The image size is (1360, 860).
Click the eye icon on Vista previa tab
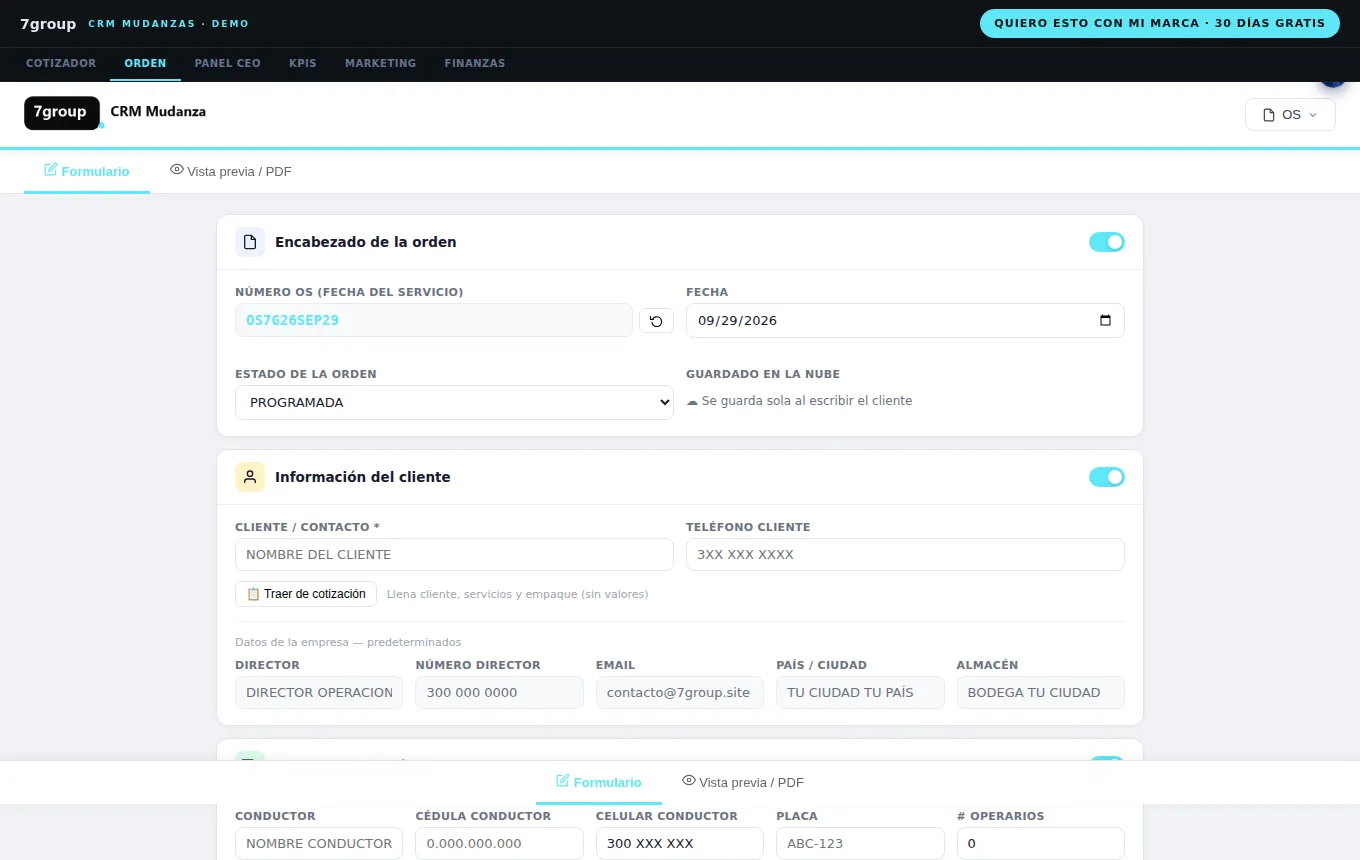pyautogui.click(x=177, y=170)
